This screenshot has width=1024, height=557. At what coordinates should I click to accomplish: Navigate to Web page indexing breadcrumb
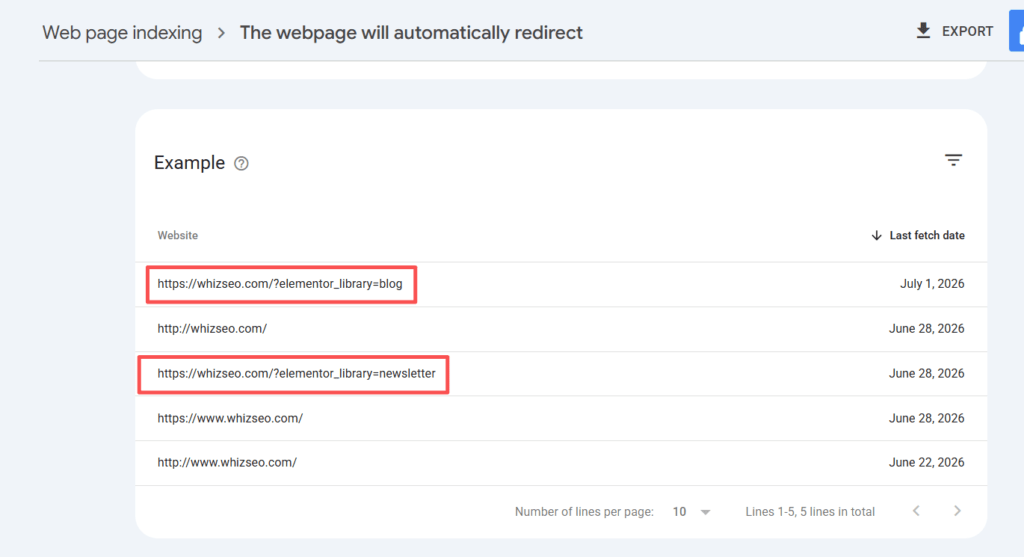pyautogui.click(x=122, y=33)
